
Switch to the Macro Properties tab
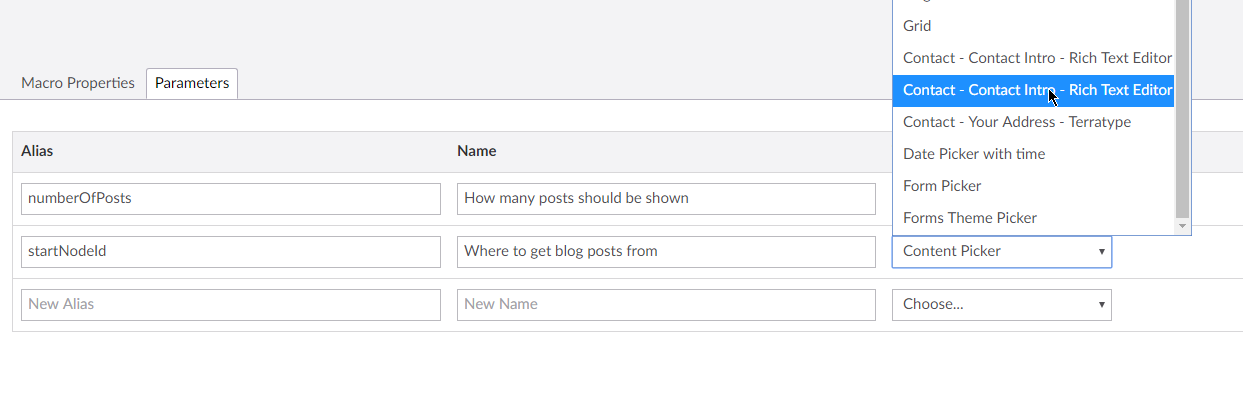[x=78, y=83]
